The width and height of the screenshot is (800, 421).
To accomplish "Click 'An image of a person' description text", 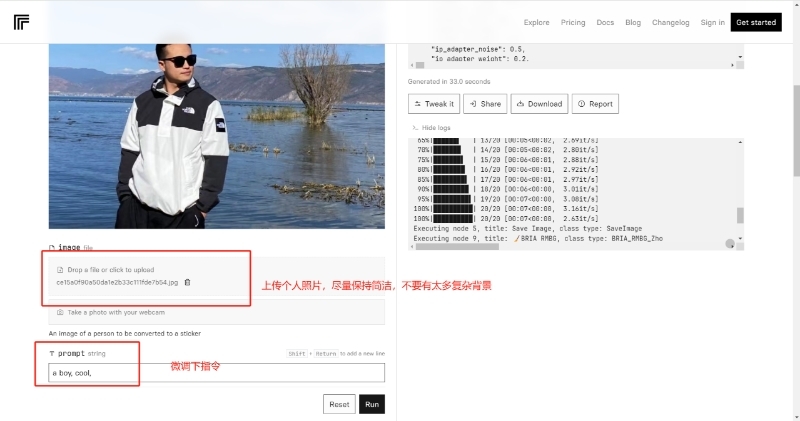I will 124,333.
